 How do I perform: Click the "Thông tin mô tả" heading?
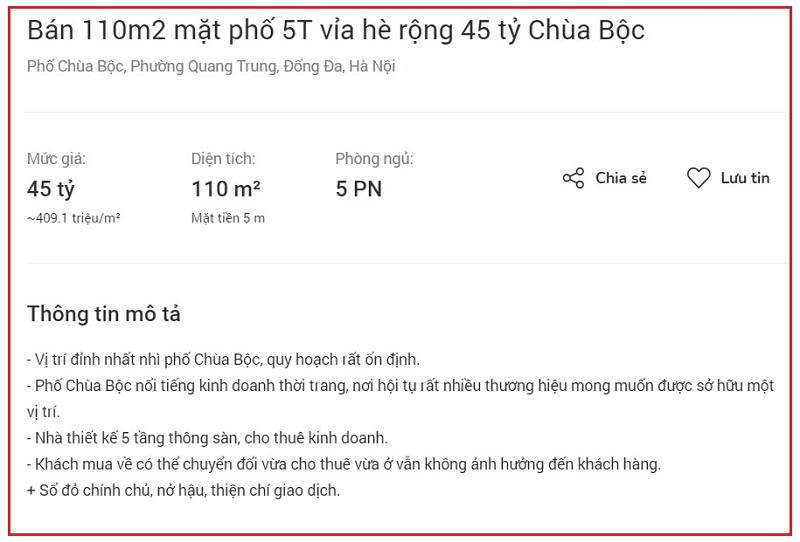click(104, 314)
